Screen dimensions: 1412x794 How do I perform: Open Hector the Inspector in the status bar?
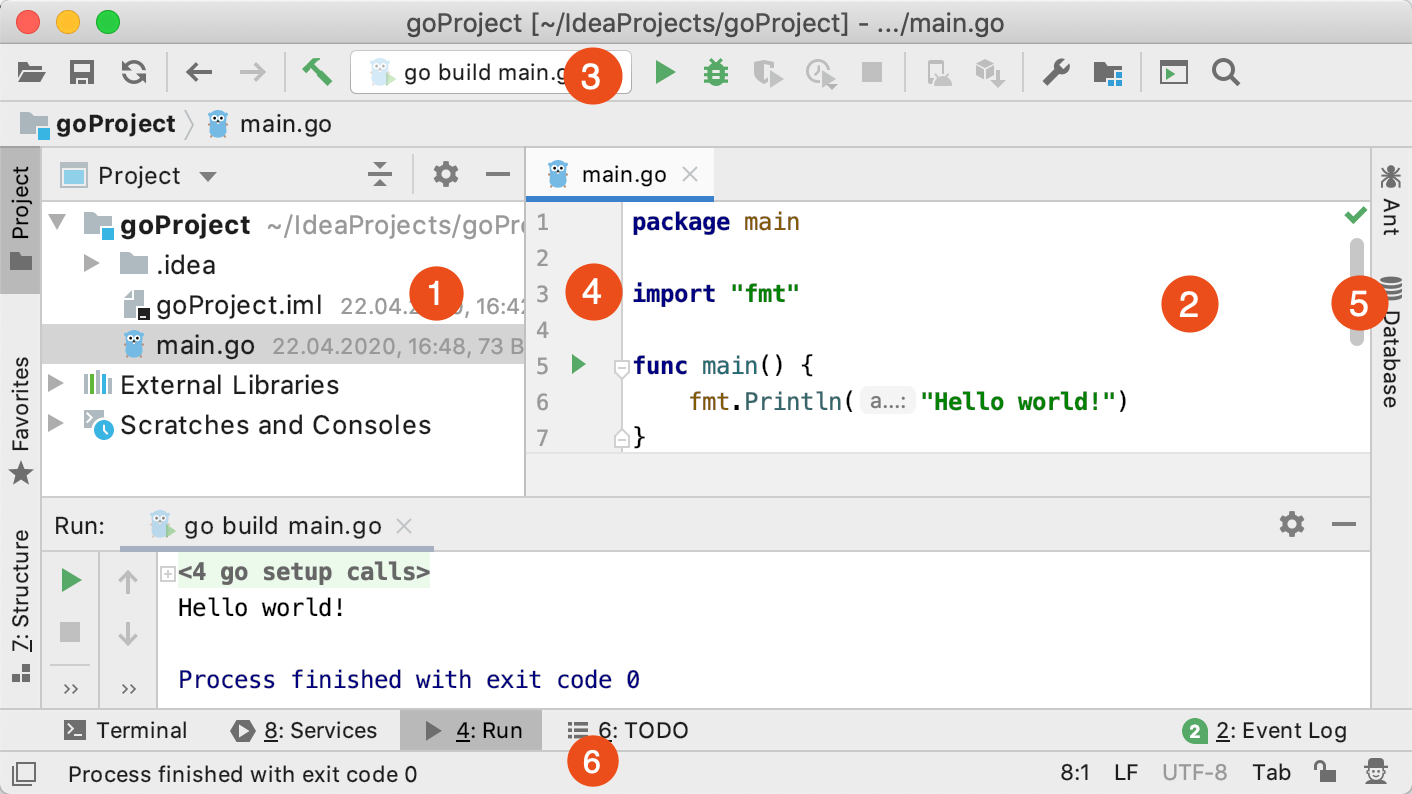tap(1371, 772)
